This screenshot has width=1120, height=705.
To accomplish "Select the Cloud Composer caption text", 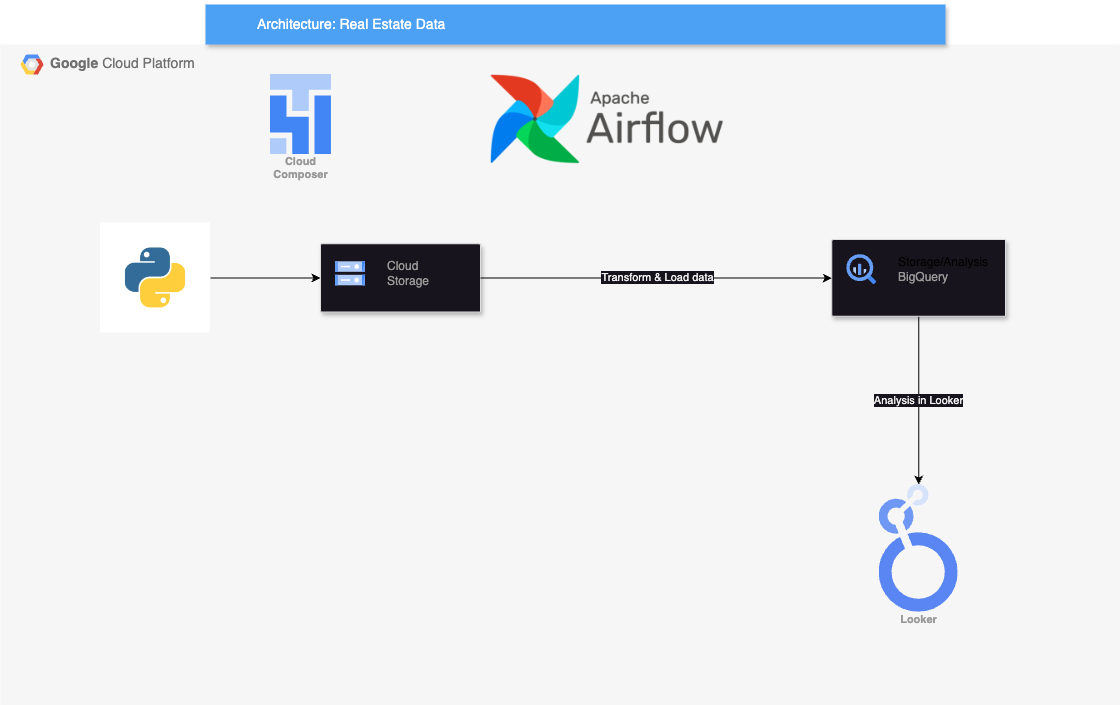I will click(x=300, y=167).
